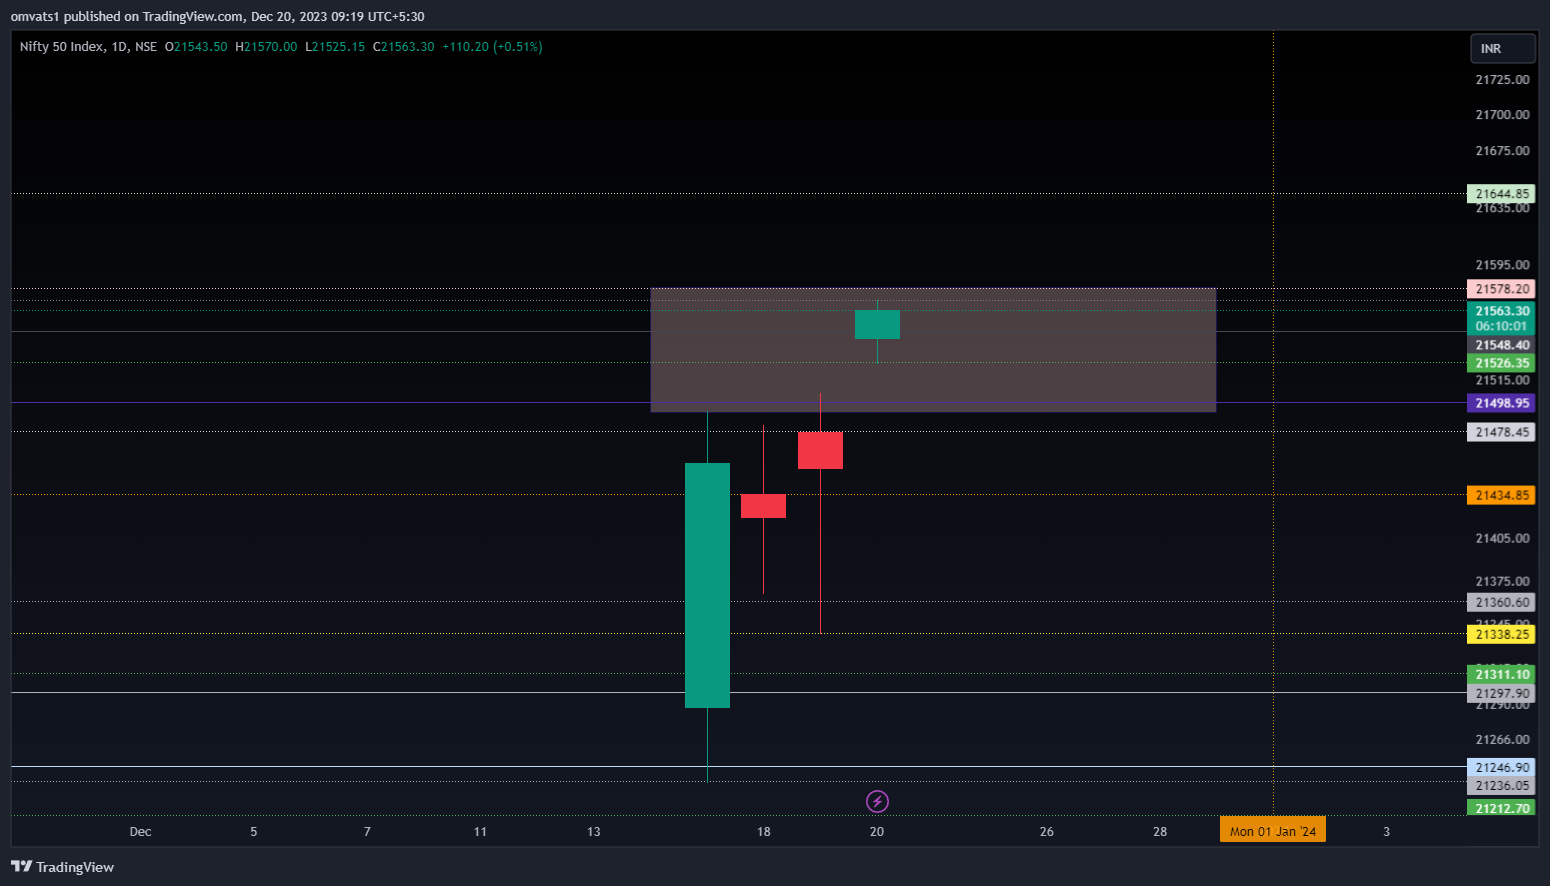
Task: Select the 21548.40 price label
Action: click(1501, 345)
